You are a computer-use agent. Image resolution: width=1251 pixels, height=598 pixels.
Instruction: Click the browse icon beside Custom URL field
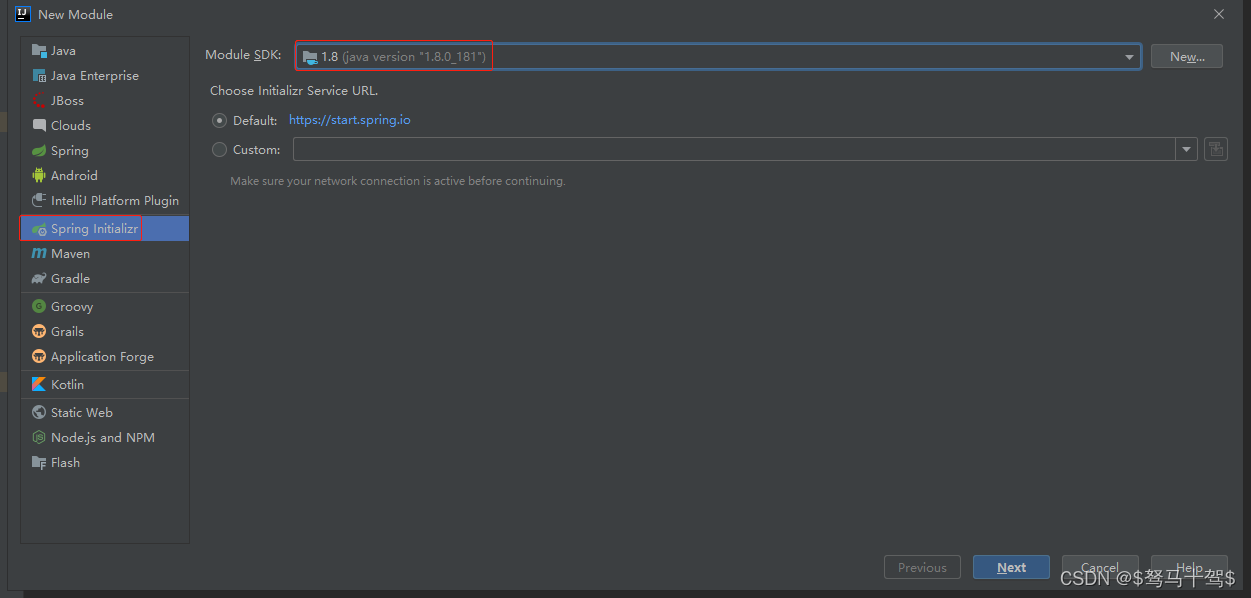(1216, 149)
